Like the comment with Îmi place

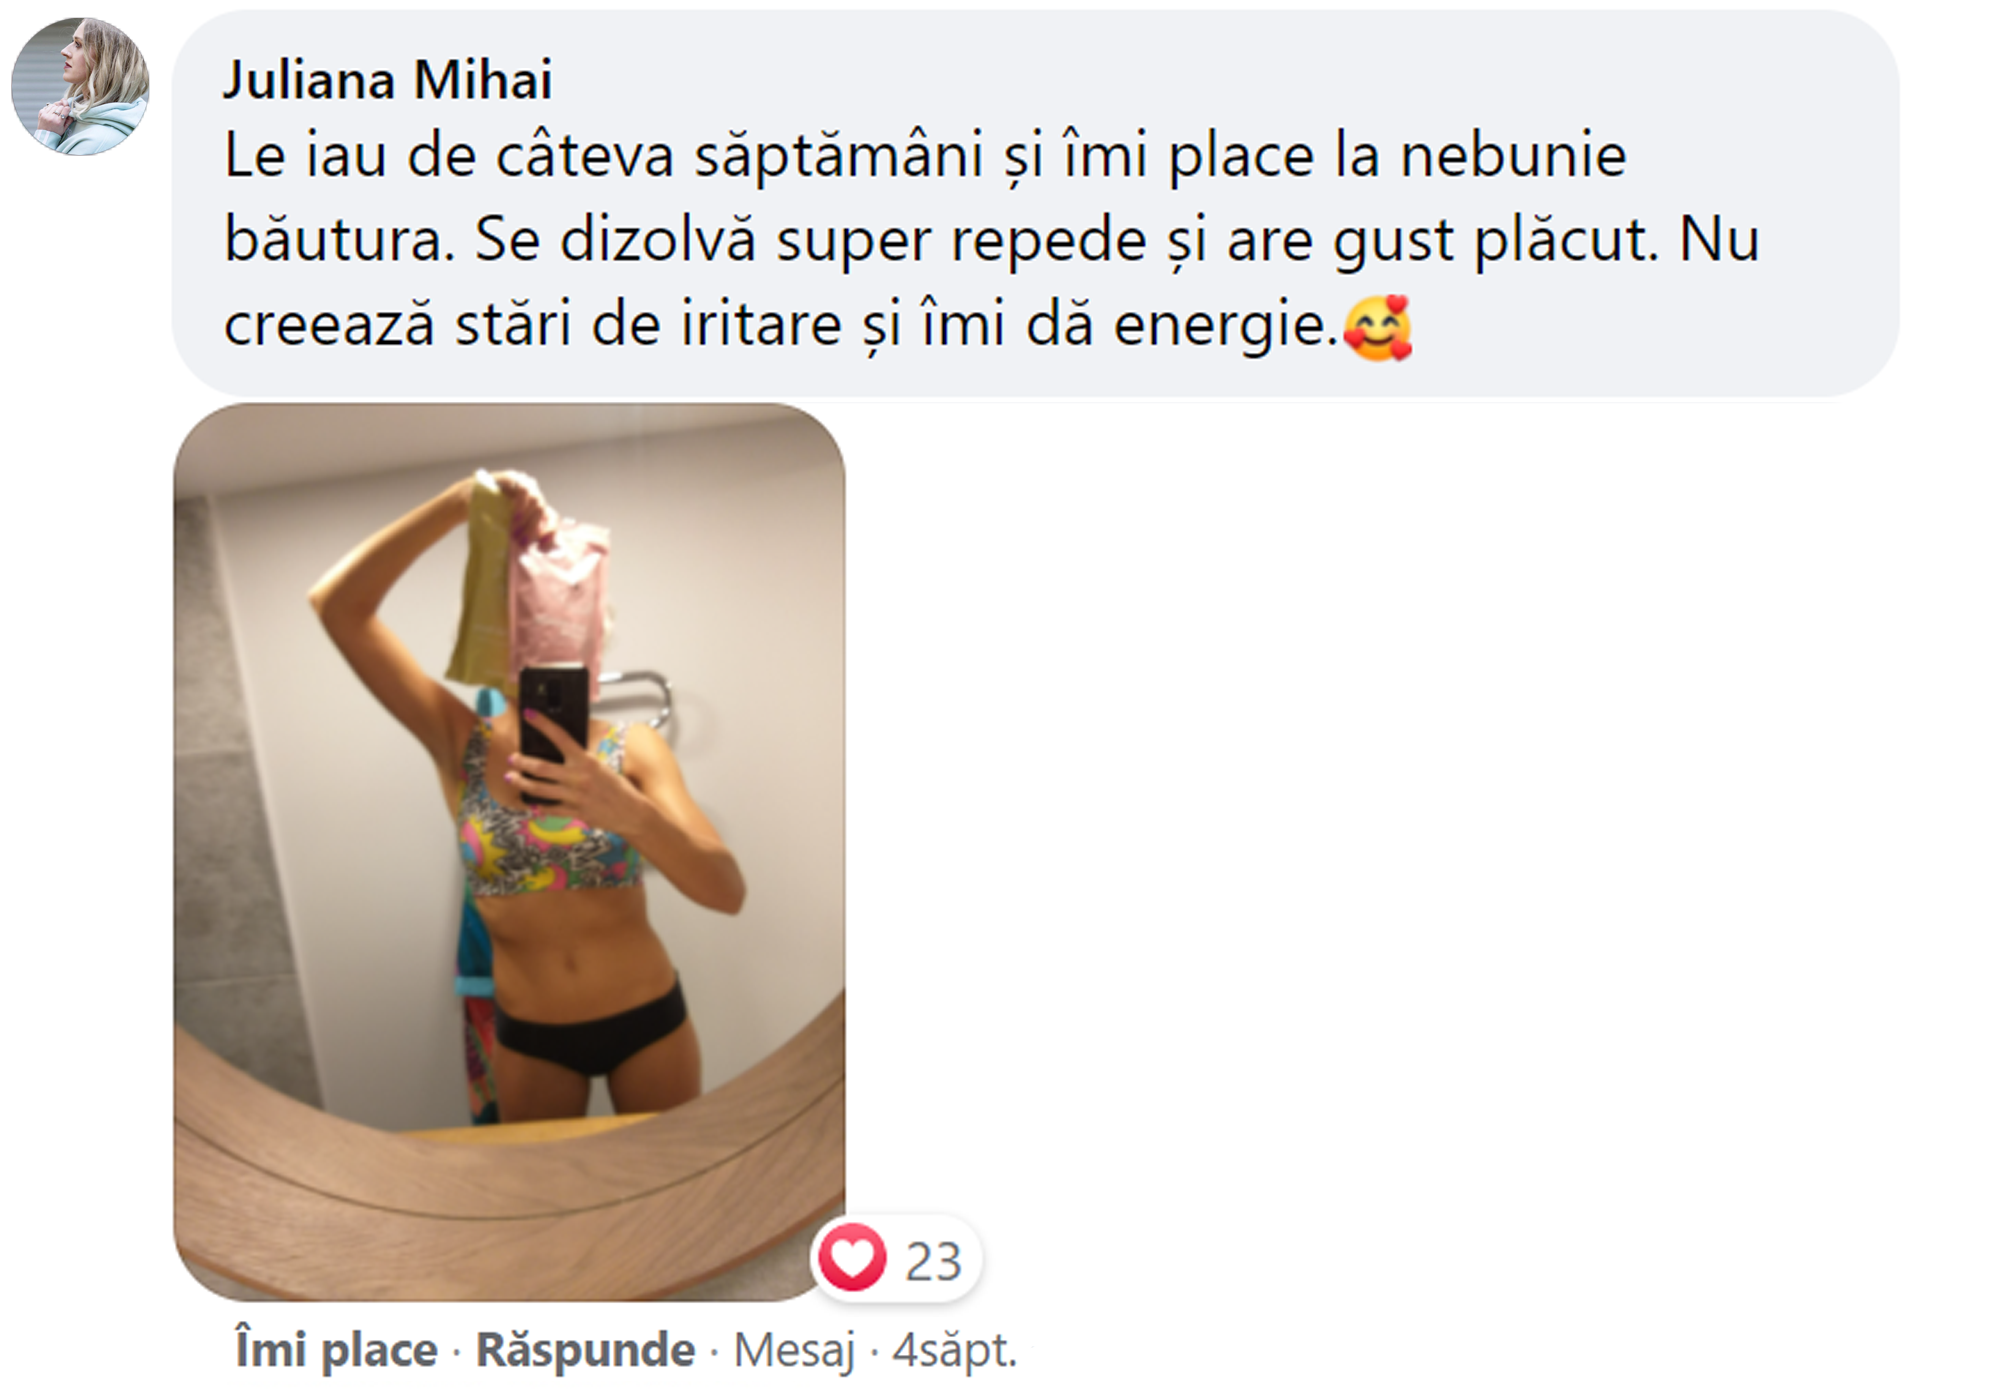[x=336, y=1350]
